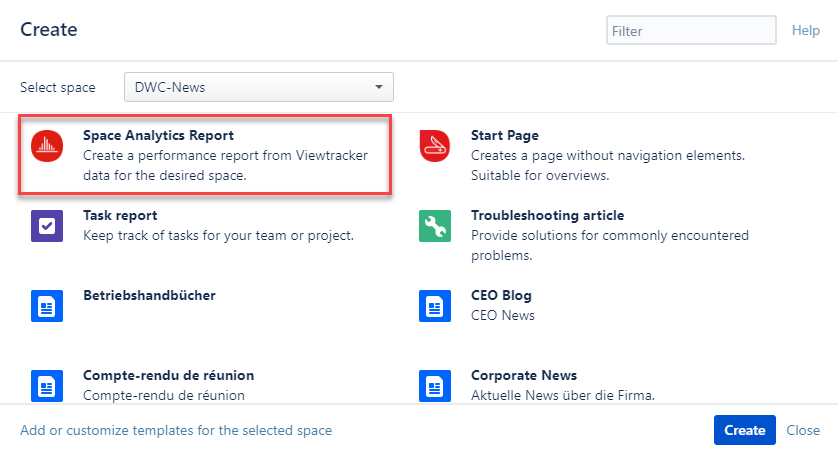
Task: Select the Space Analytics Report title
Action: pos(158,135)
